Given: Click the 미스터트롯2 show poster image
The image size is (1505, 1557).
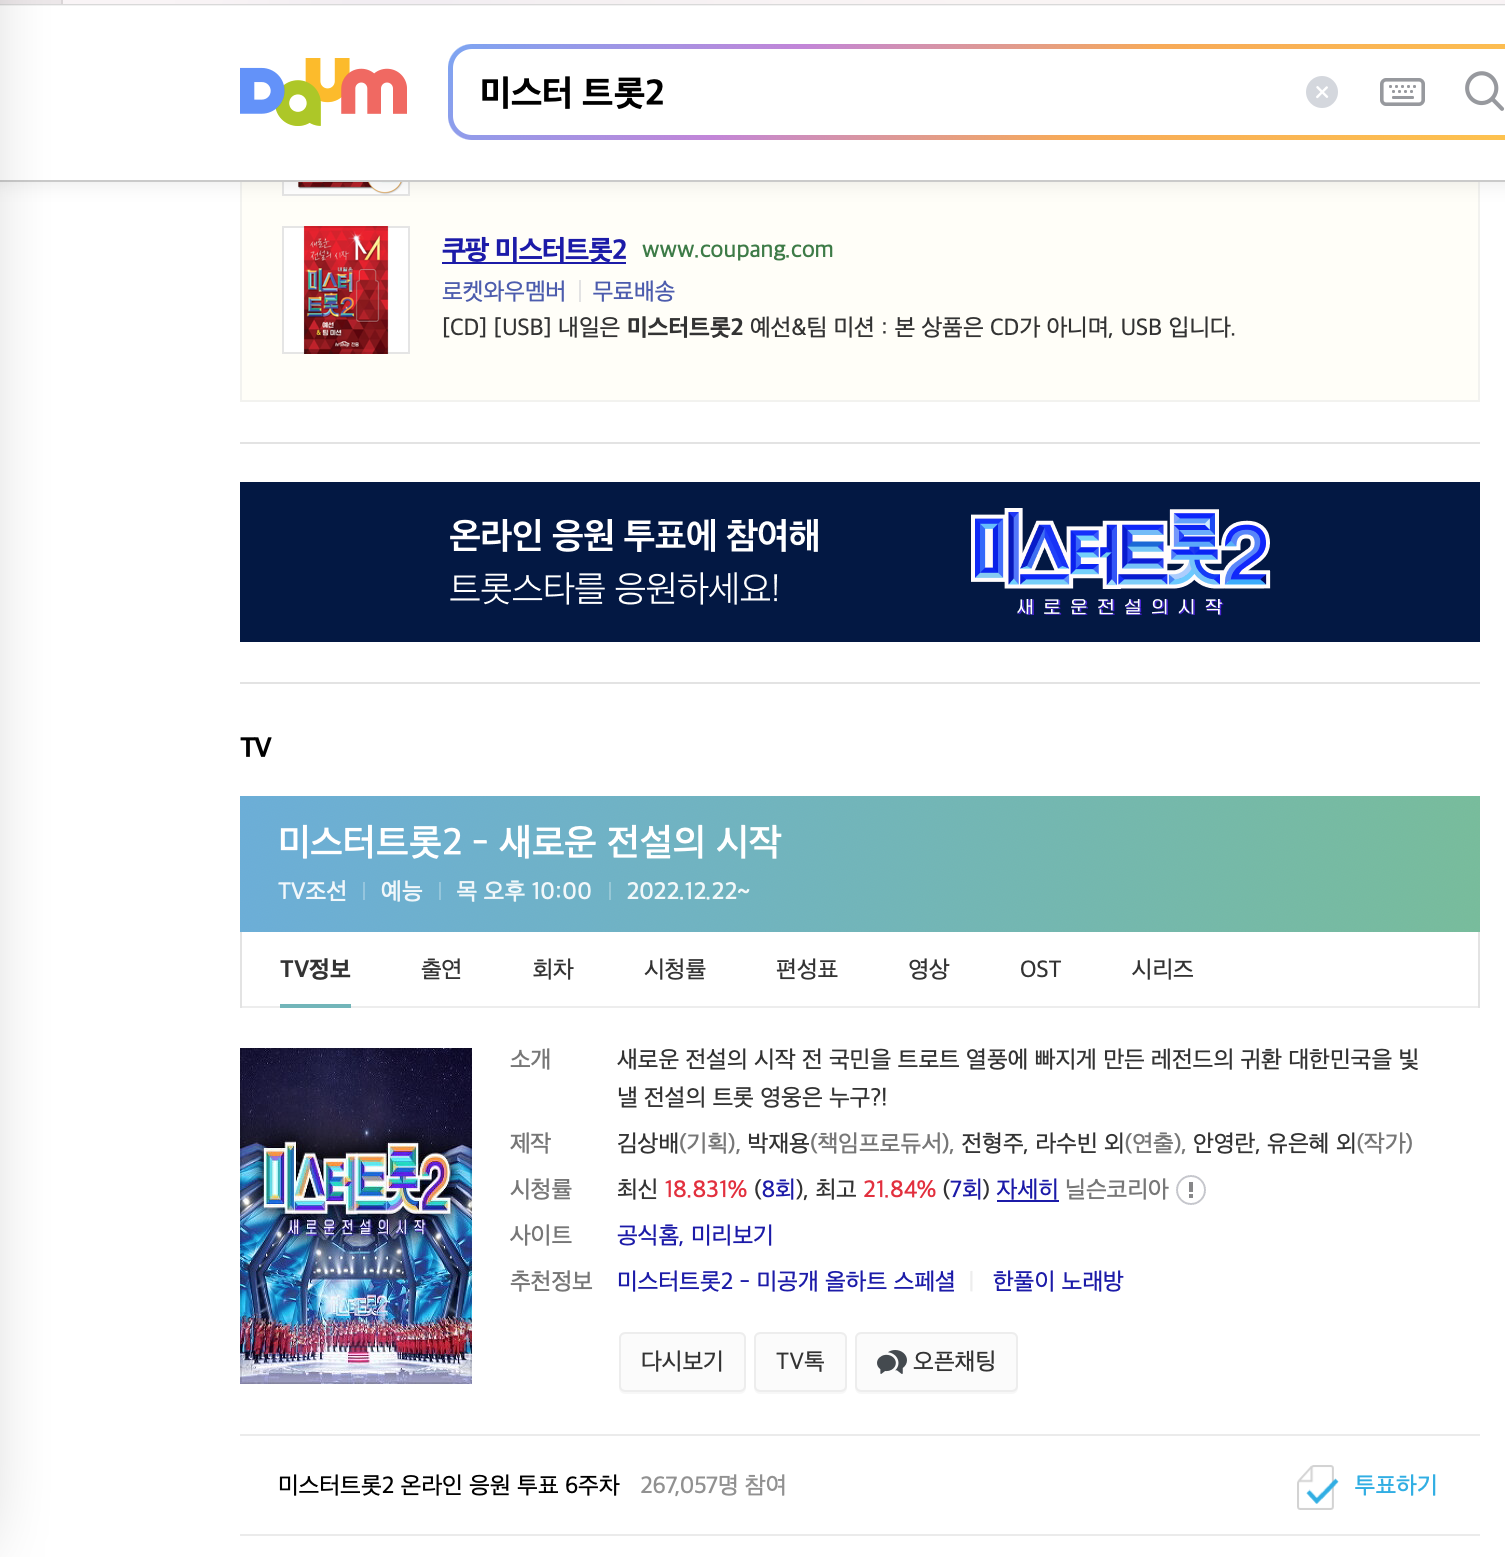Looking at the screenshot, I should click(x=356, y=1216).
